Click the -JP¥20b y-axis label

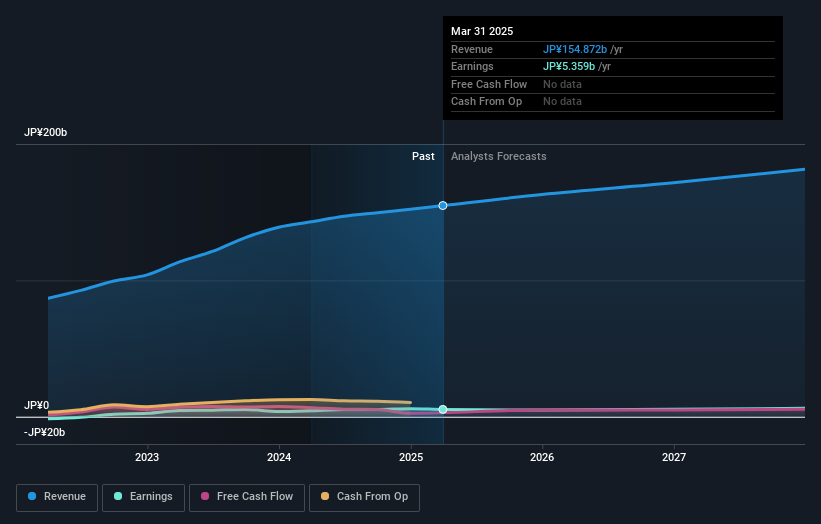[45, 432]
